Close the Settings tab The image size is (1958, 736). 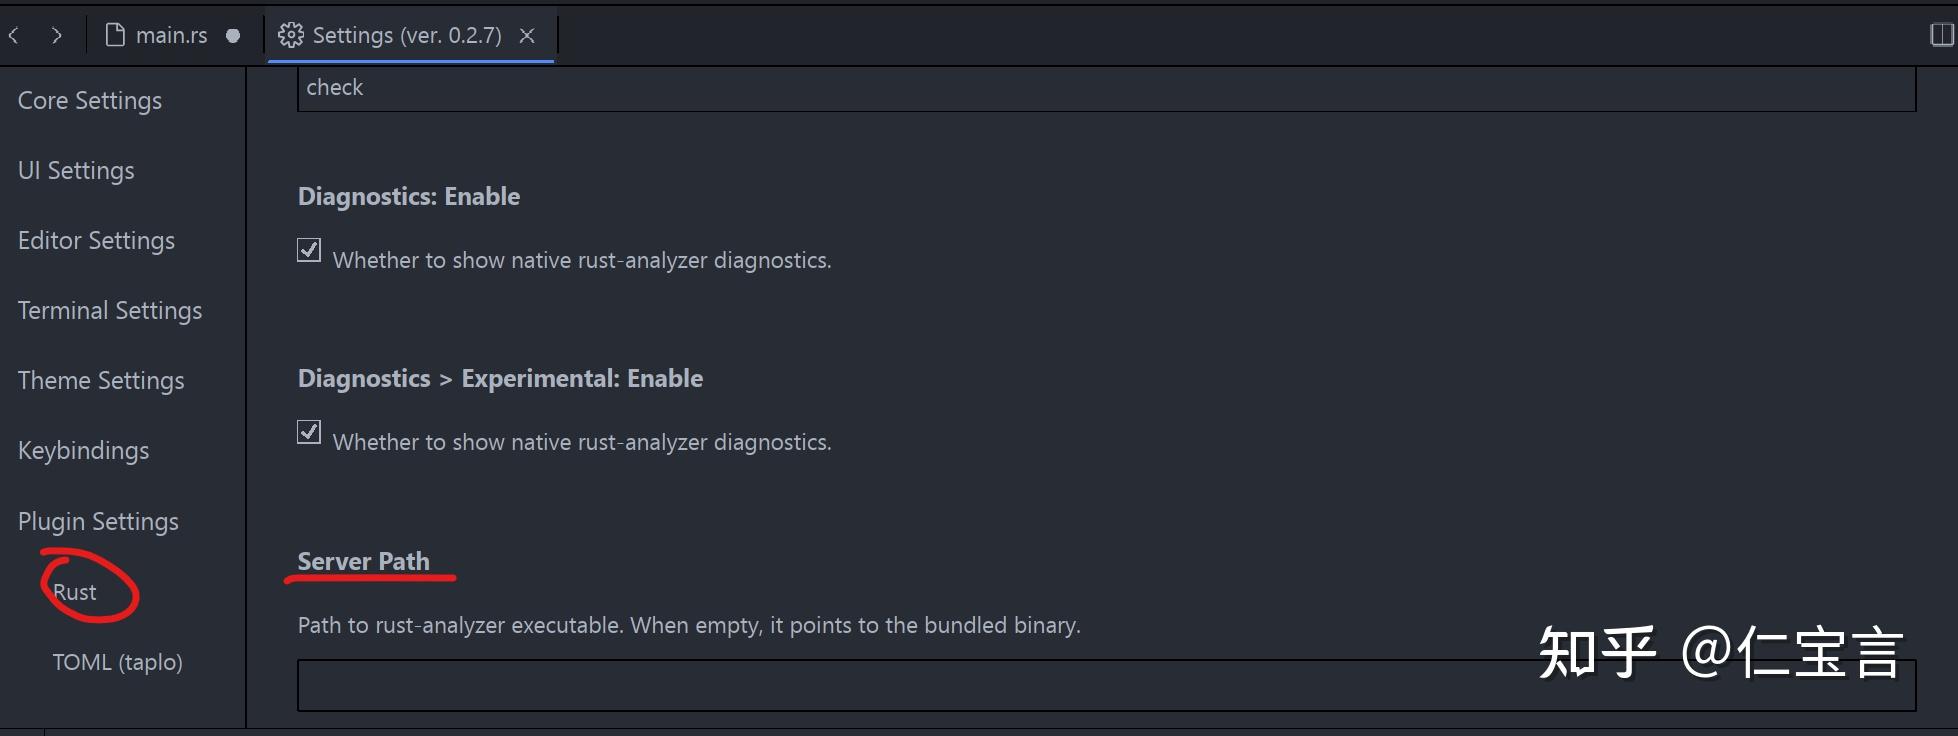pos(527,36)
